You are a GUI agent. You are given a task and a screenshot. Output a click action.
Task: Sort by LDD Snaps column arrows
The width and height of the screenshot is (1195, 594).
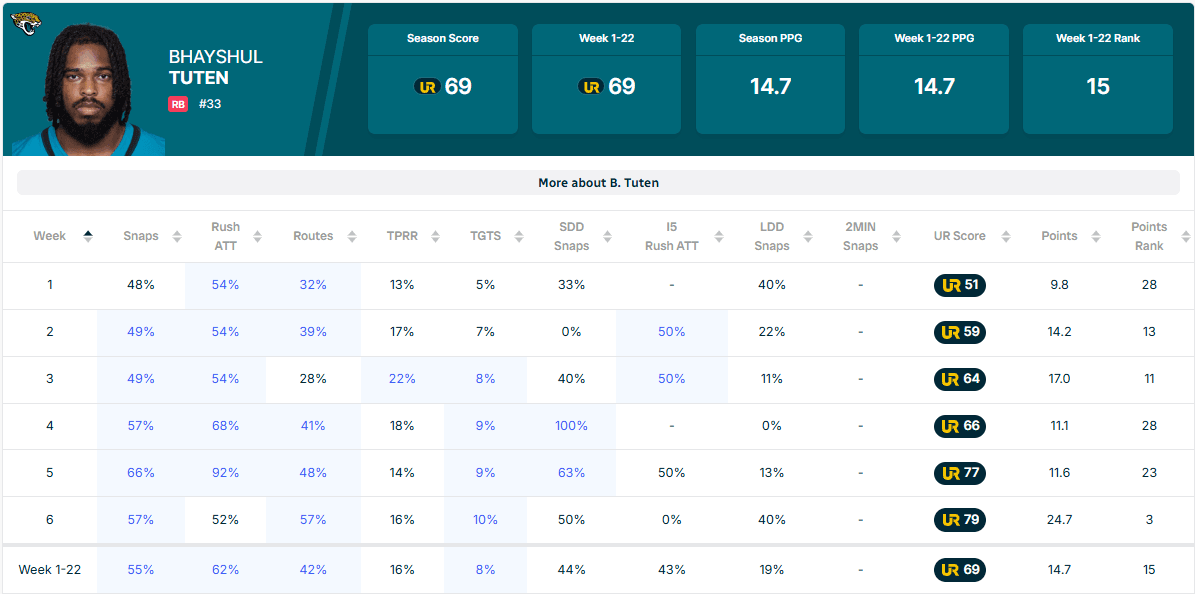(x=809, y=236)
